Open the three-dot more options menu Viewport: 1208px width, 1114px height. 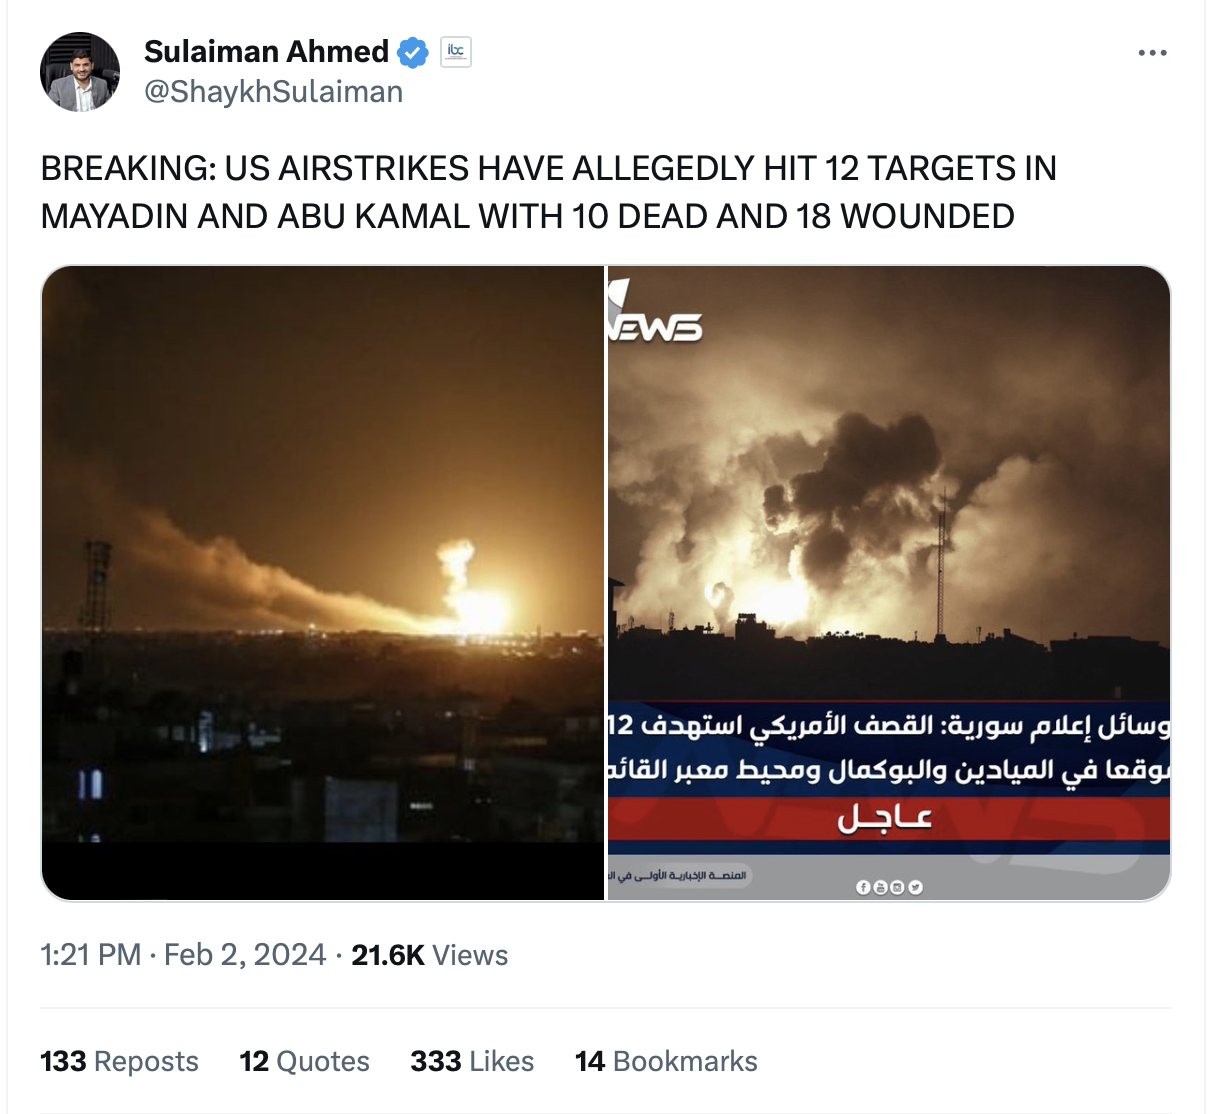[x=1152, y=53]
